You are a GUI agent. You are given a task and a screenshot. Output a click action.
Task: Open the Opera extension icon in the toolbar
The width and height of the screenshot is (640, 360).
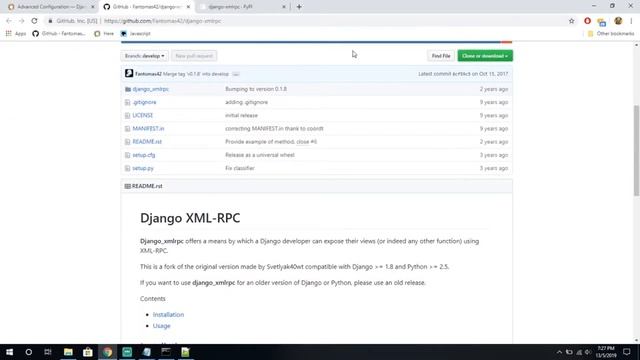click(x=587, y=21)
